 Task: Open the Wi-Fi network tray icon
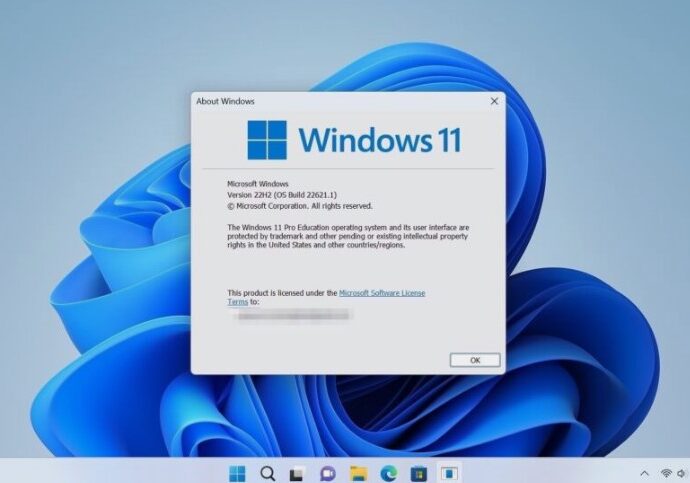tap(666, 472)
